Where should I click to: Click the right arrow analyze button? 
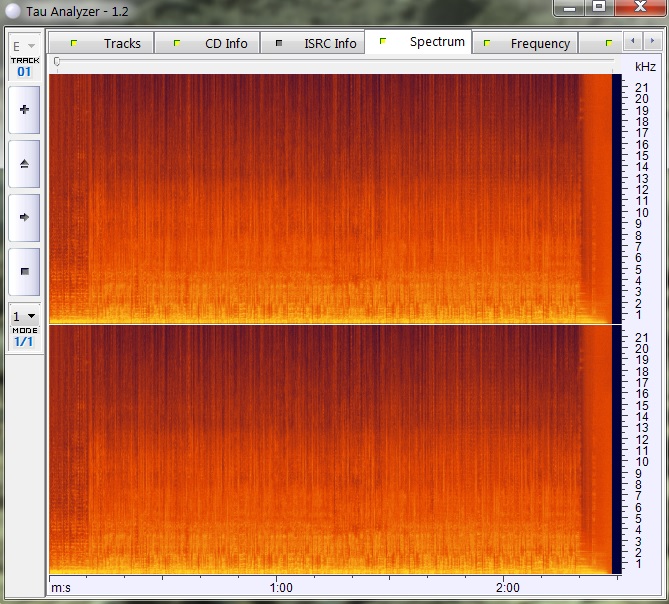(x=24, y=216)
